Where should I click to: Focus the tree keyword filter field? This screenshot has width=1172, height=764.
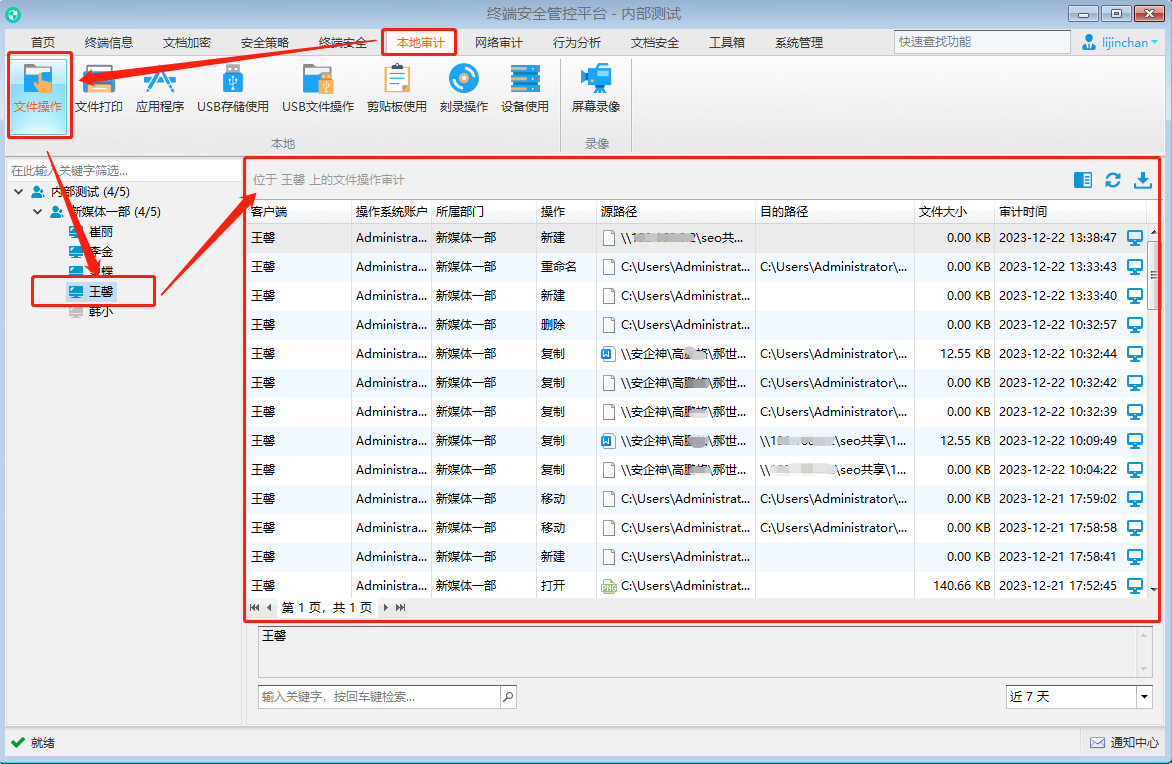[124, 170]
